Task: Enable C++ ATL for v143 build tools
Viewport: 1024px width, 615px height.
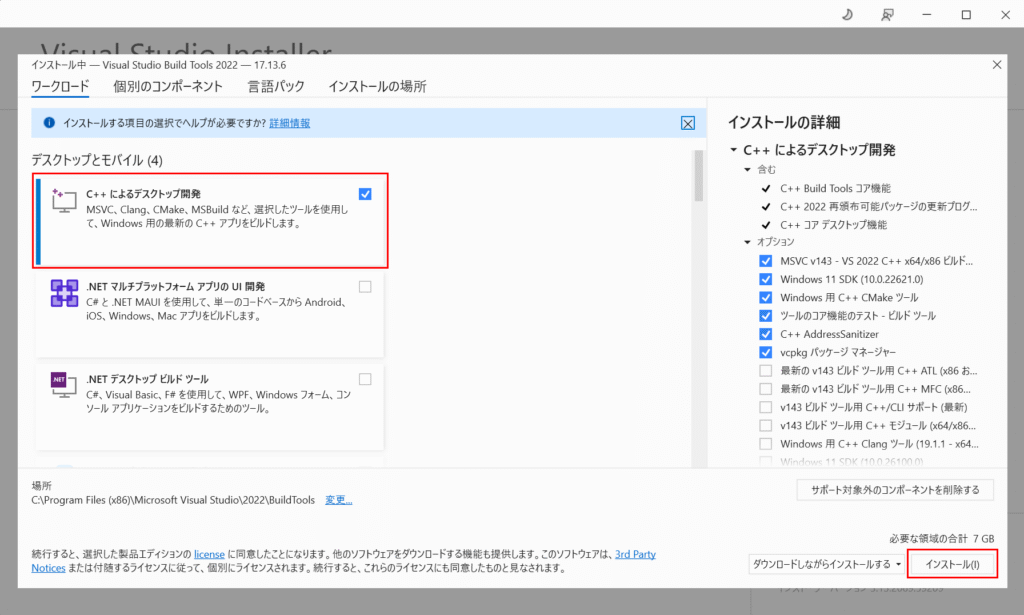Action: [765, 371]
